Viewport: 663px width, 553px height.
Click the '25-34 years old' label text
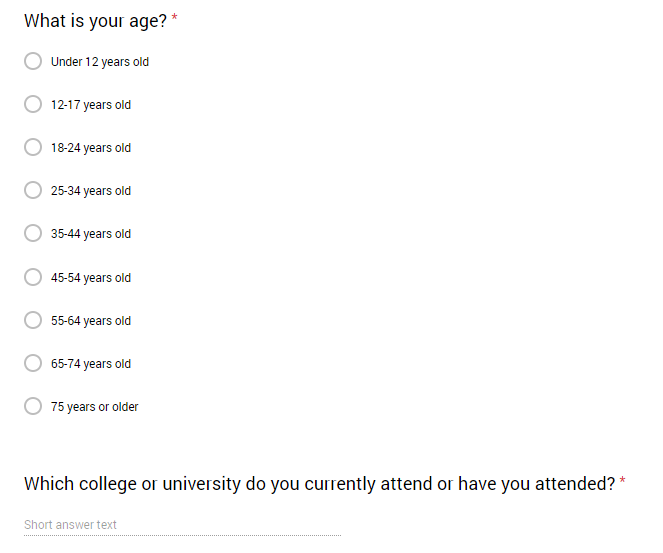91,191
